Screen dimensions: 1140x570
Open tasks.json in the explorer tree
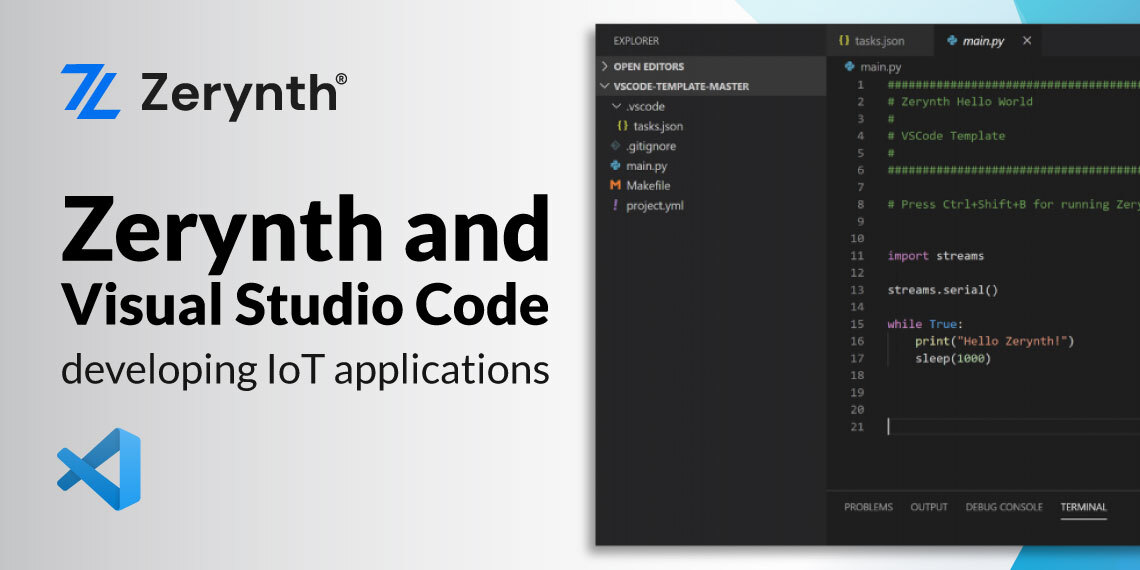tap(658, 126)
